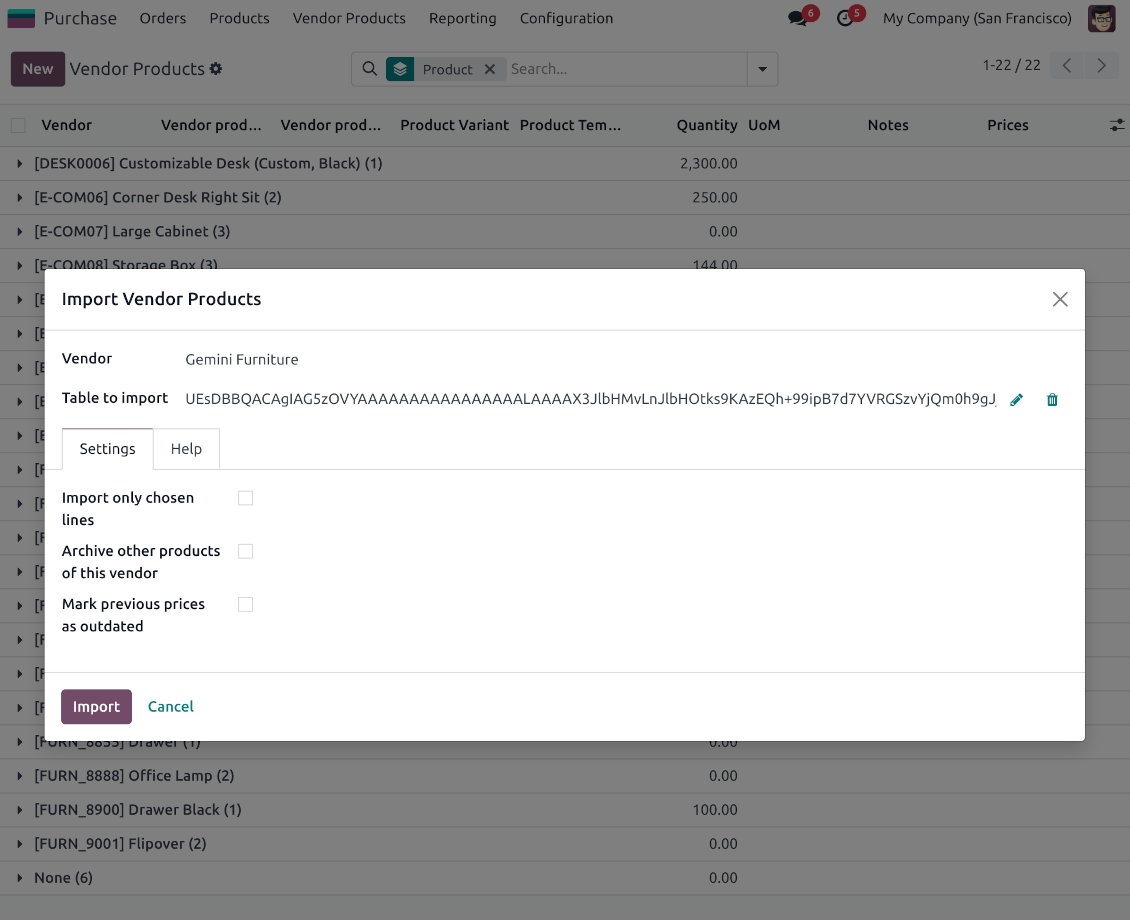Open the search options dropdown arrow

coord(761,69)
